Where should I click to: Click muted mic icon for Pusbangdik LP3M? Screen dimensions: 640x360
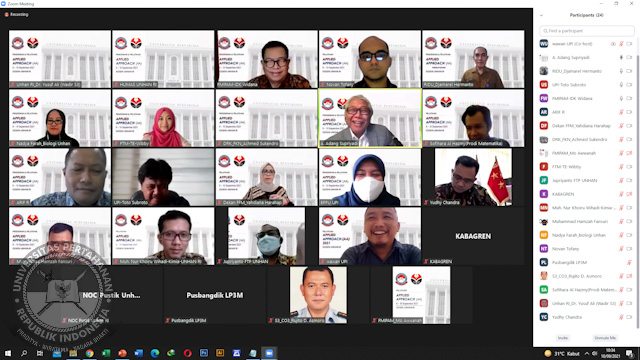(629, 262)
